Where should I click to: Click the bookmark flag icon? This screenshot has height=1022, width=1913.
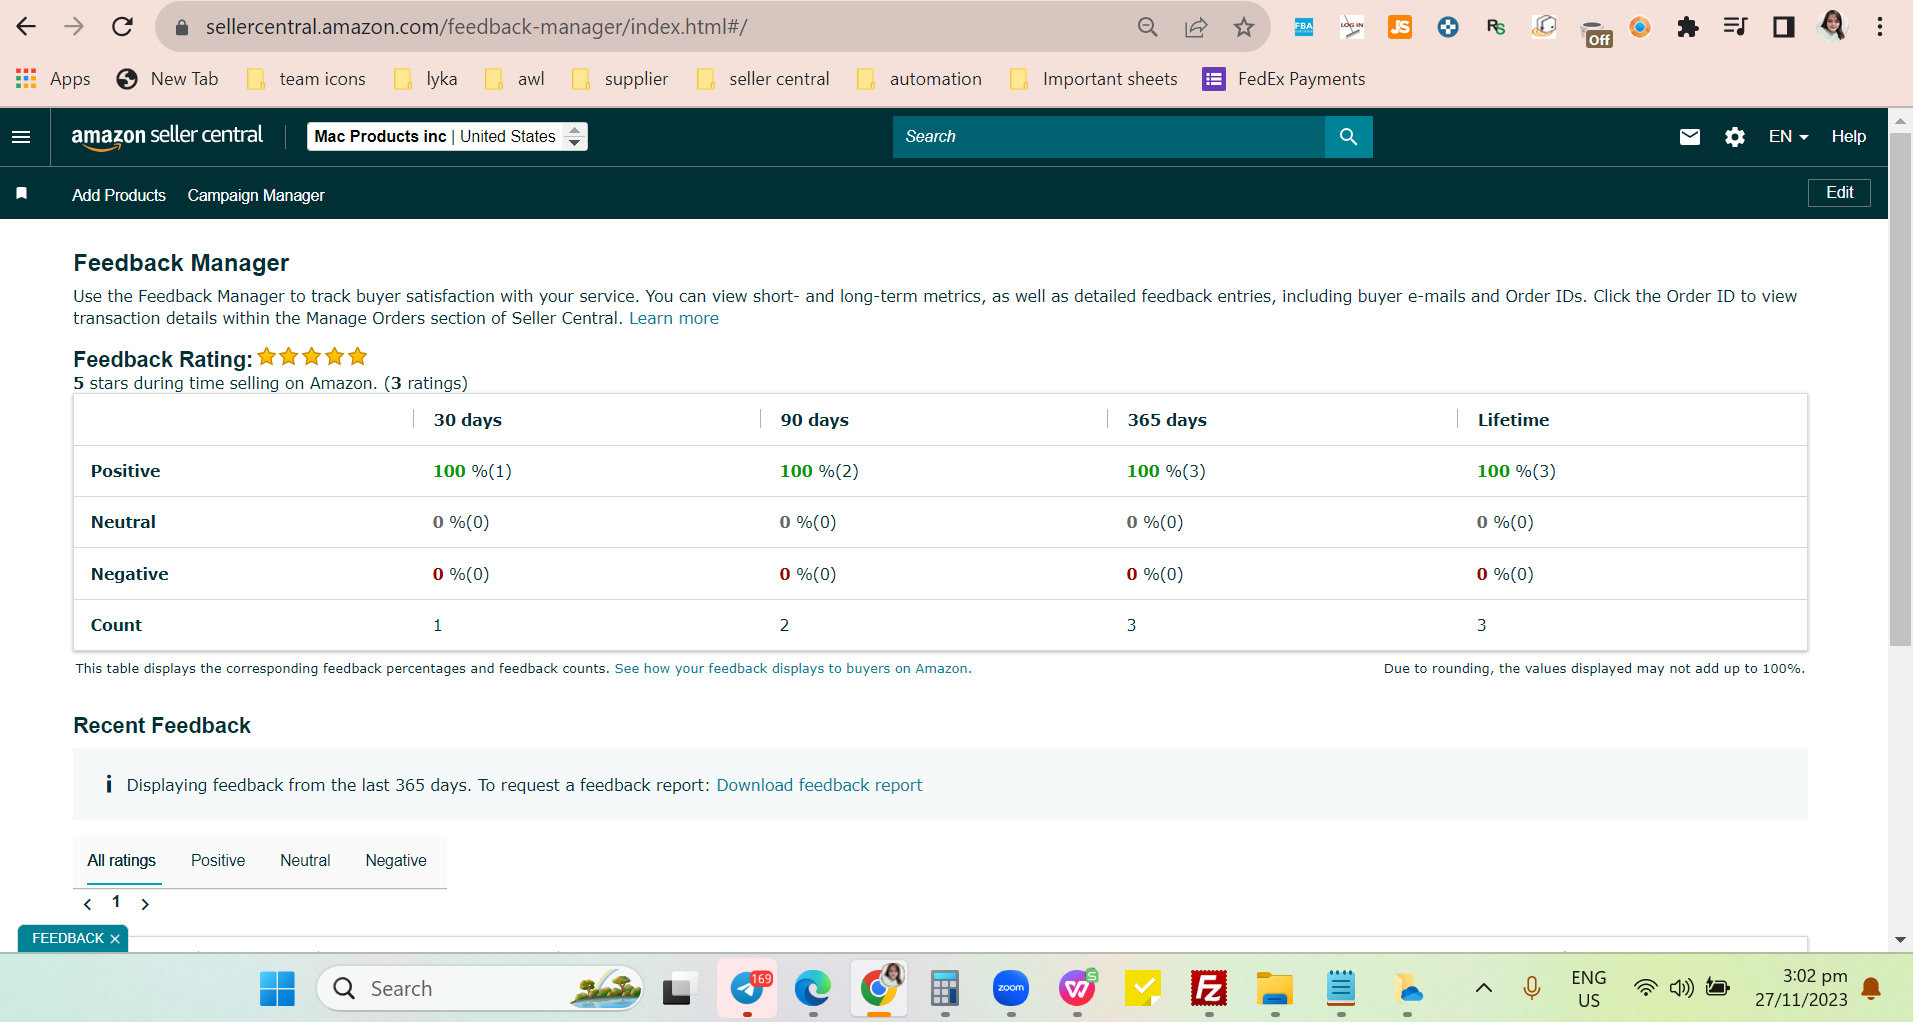coord(22,193)
